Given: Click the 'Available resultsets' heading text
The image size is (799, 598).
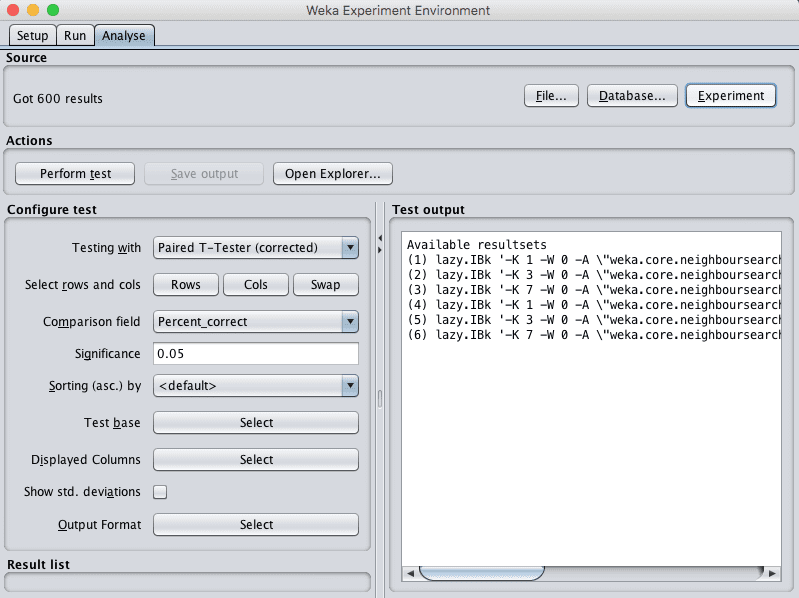Looking at the screenshot, I should pos(476,245).
